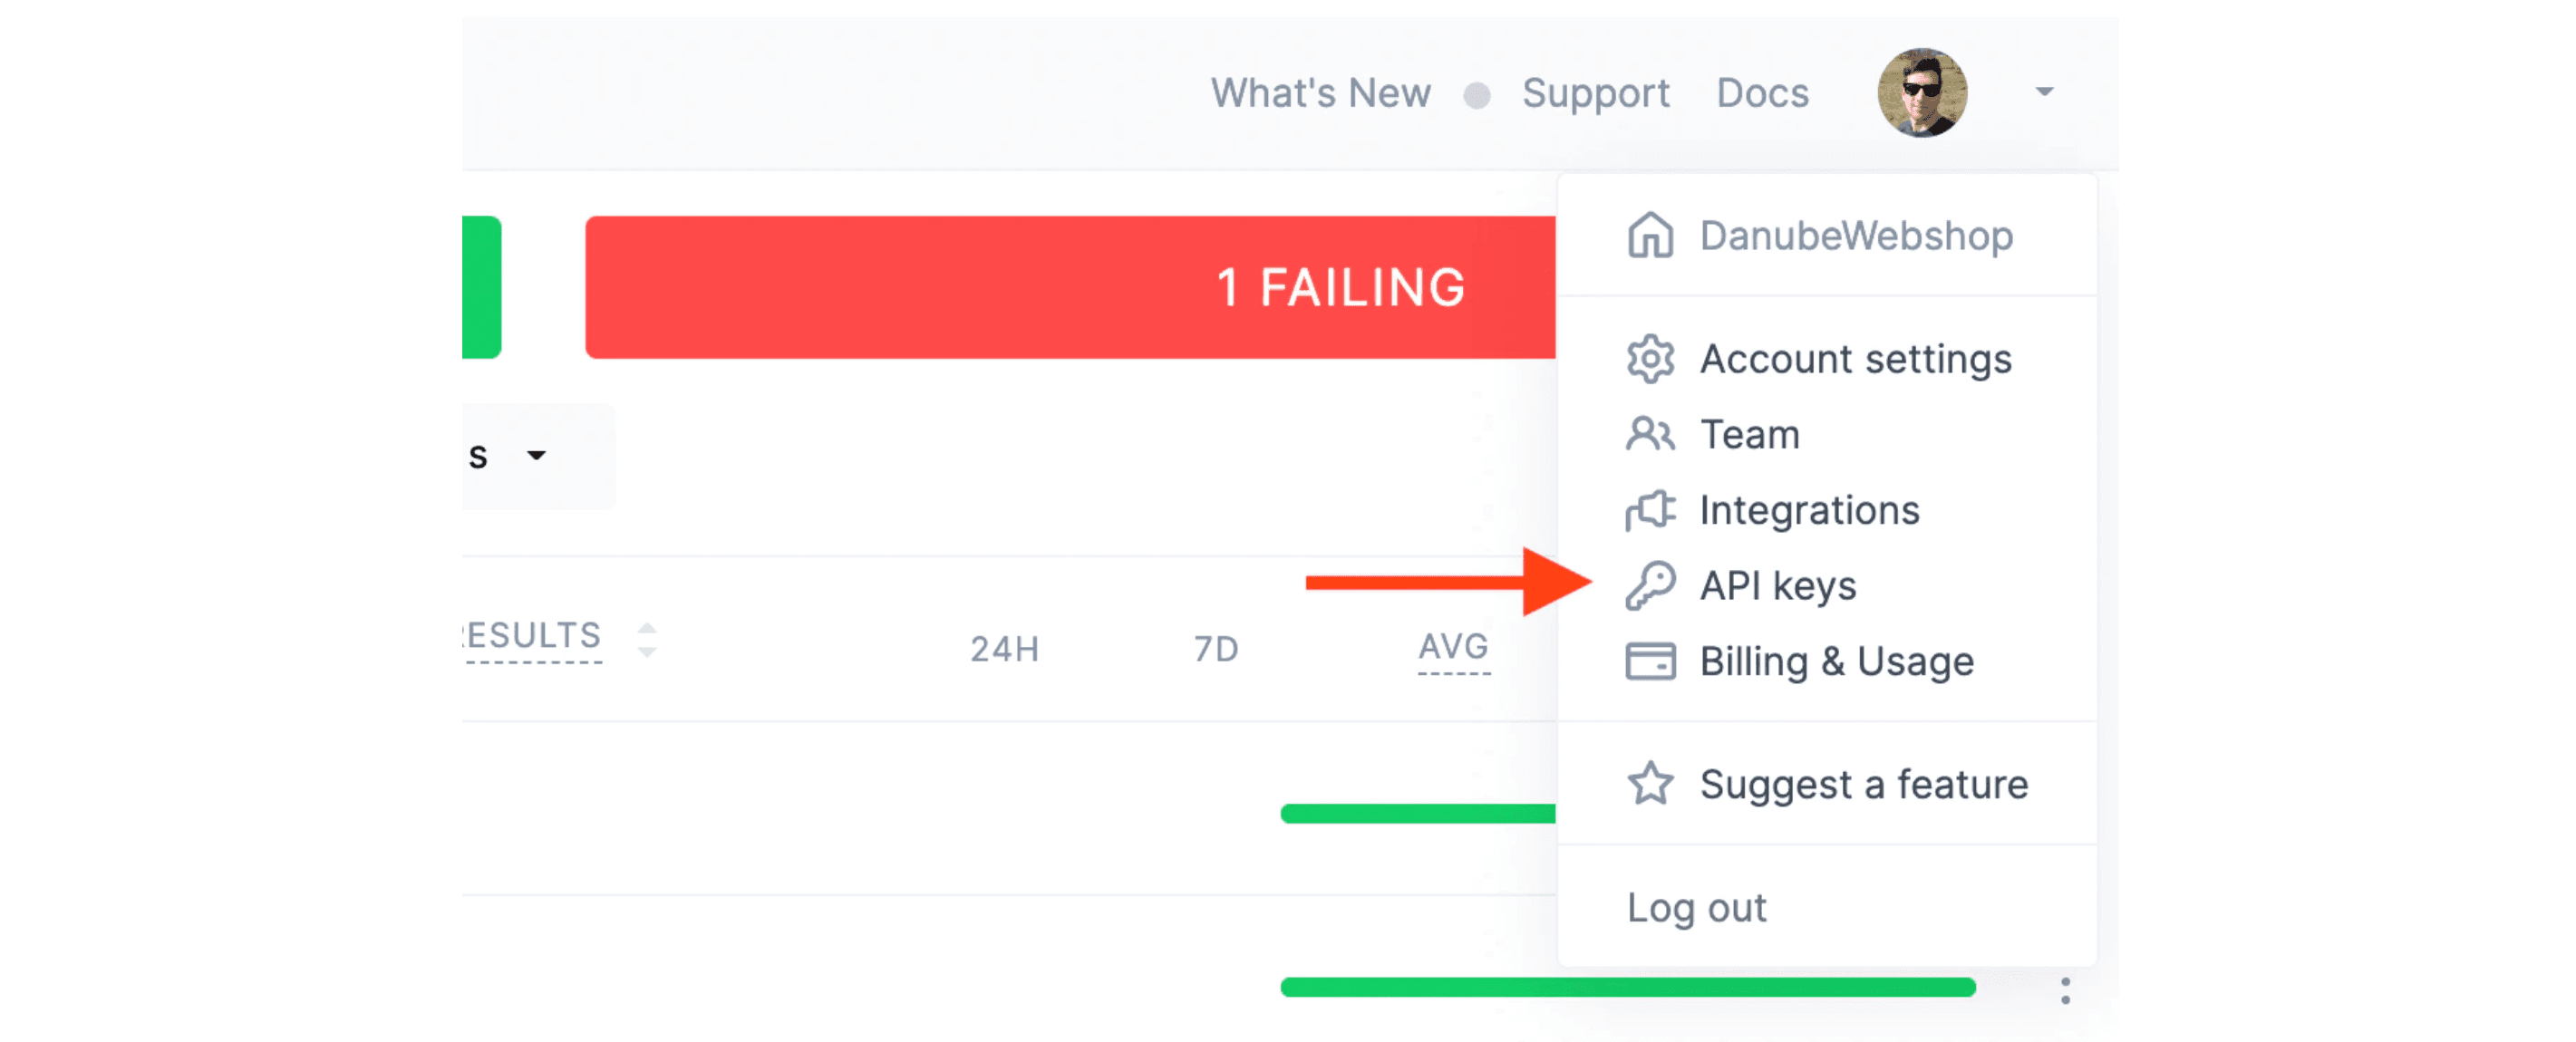Expand the filter dropdown ending in 's'
2576x1042 pixels.
point(535,456)
